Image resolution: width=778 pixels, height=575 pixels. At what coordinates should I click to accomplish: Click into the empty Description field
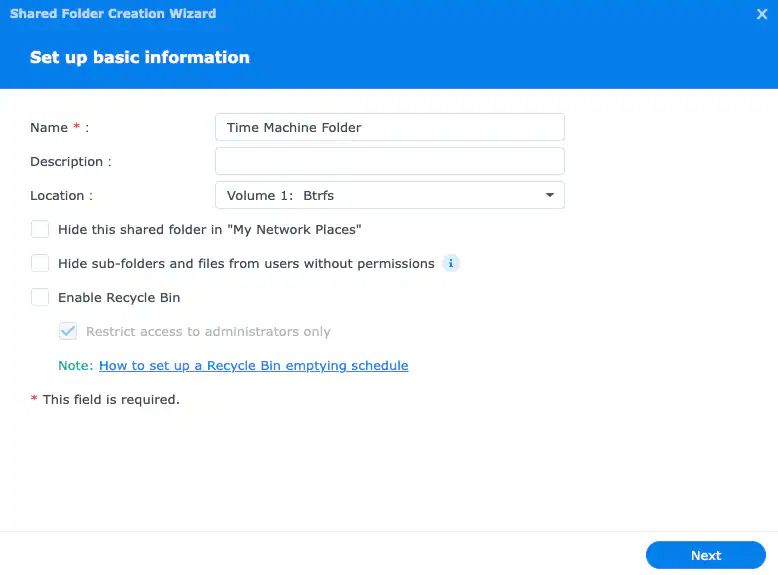(x=389, y=161)
